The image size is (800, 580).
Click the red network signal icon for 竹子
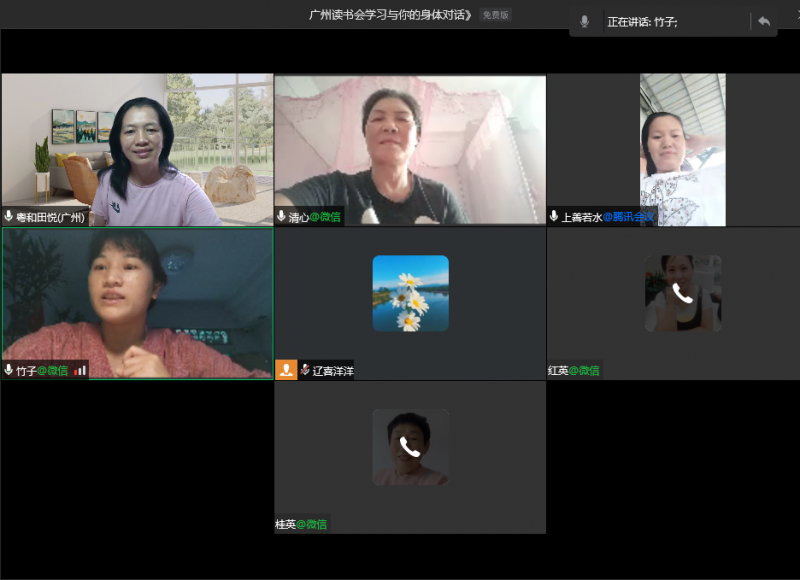[x=80, y=370]
